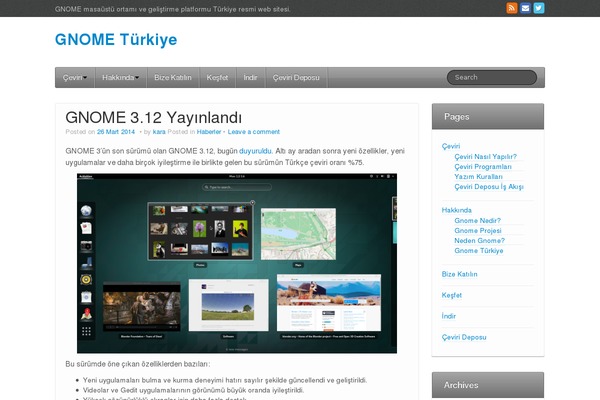This screenshot has width=600, height=400.
Task: Open Çeviri Deposu İş Akışı sidebar link
Action: click(489, 187)
